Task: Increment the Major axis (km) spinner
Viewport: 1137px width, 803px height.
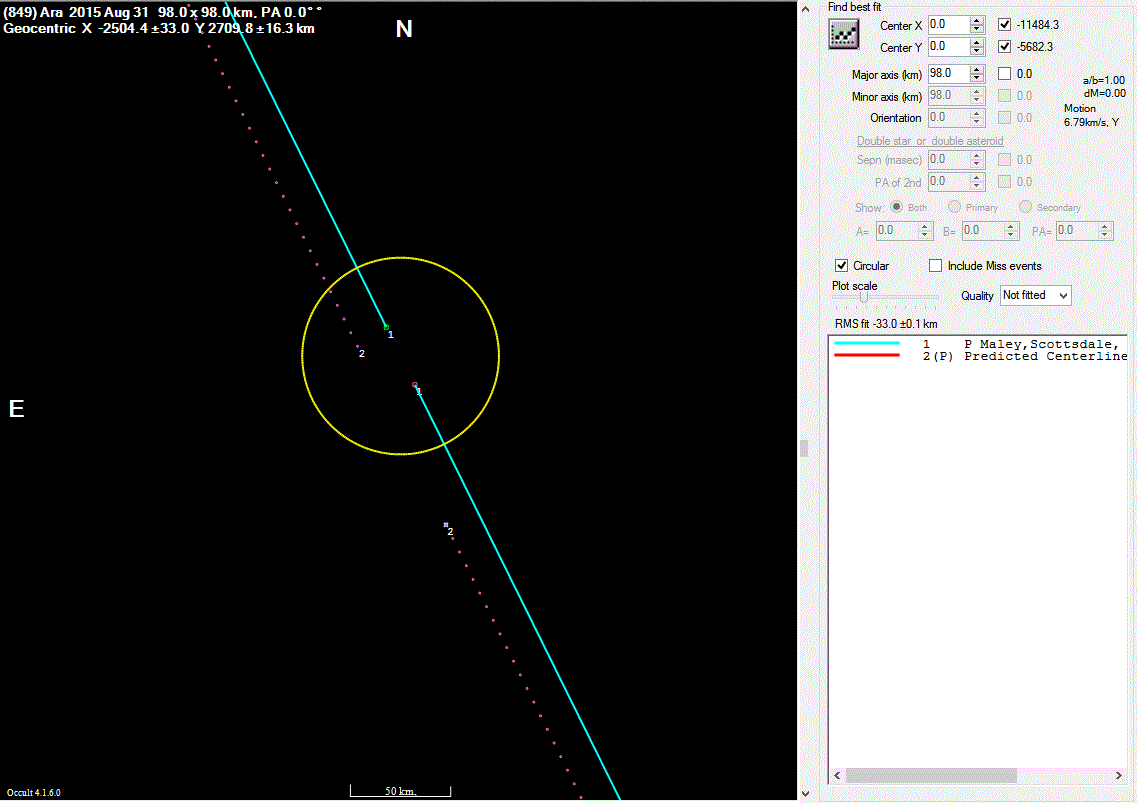Action: tap(977, 69)
